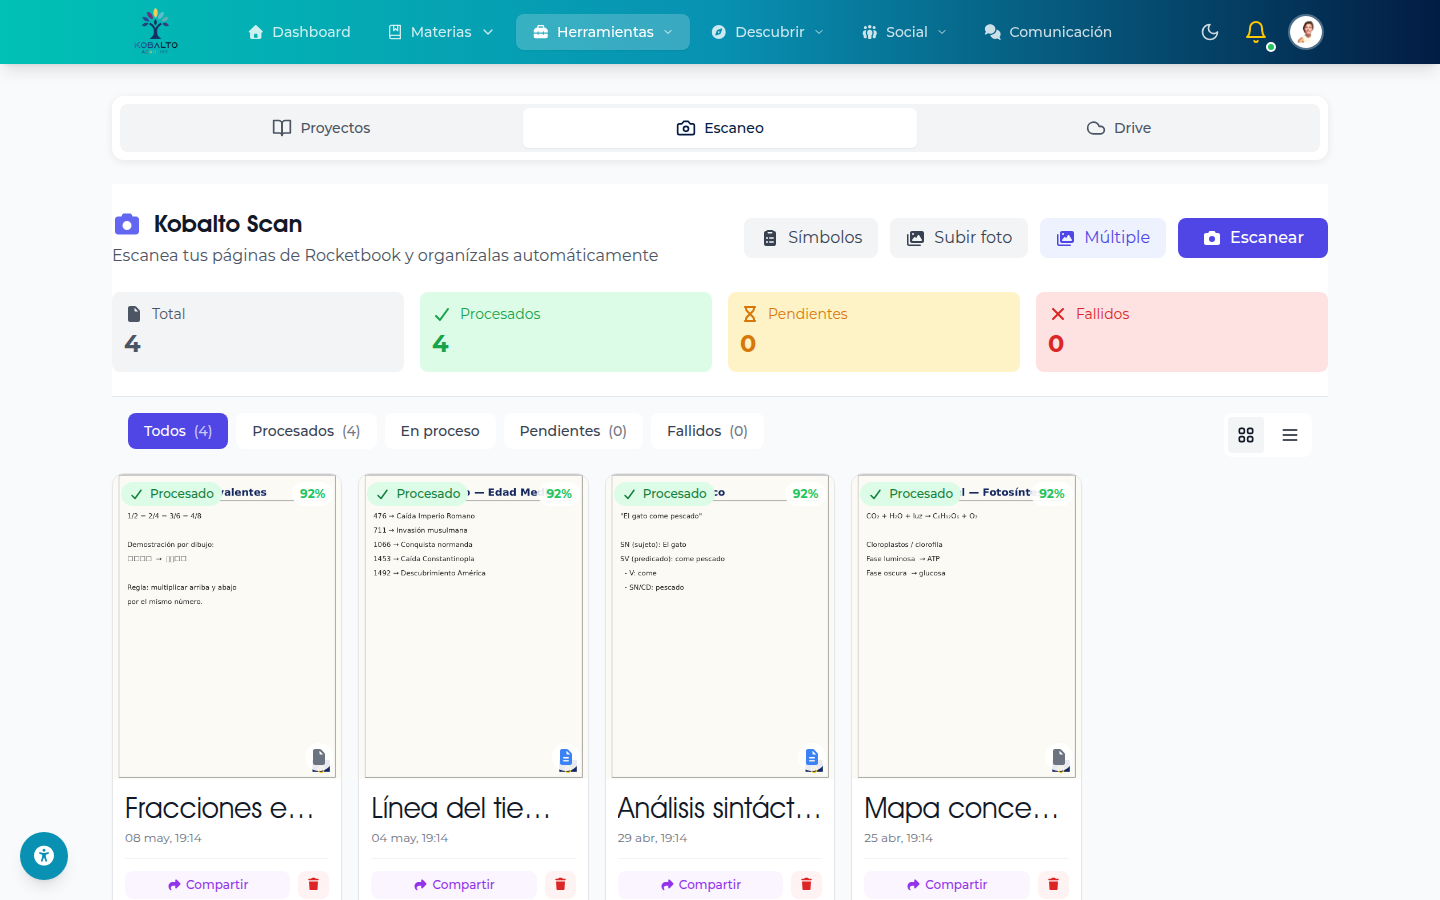Viewport: 1440px width, 900px height.
Task: Click the 04 may, 19:14 date
Action: point(410,838)
